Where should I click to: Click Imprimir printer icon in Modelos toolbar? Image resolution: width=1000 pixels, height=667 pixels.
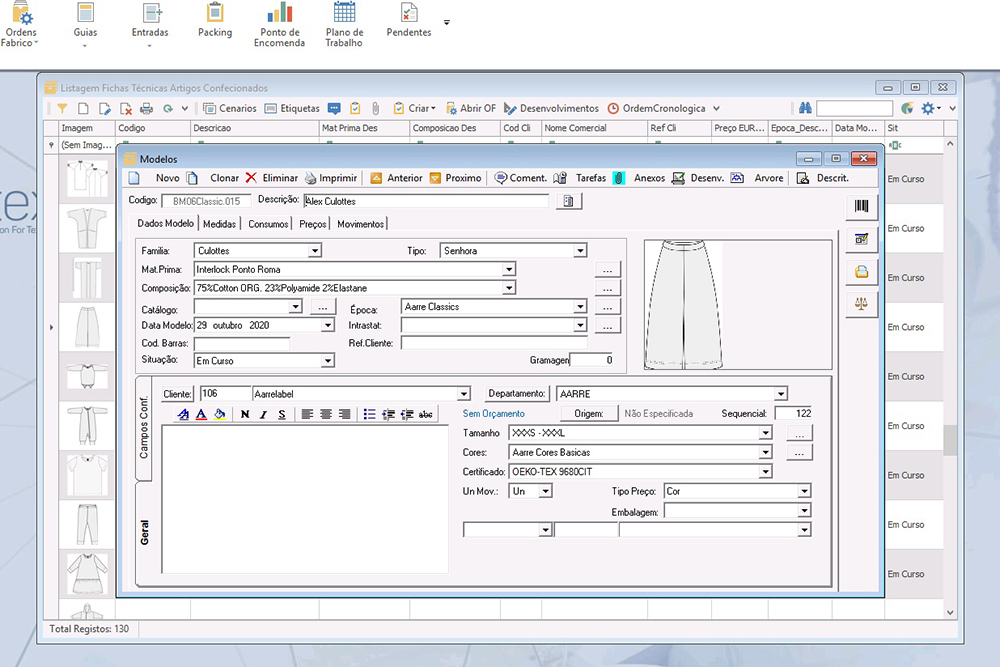(312, 178)
